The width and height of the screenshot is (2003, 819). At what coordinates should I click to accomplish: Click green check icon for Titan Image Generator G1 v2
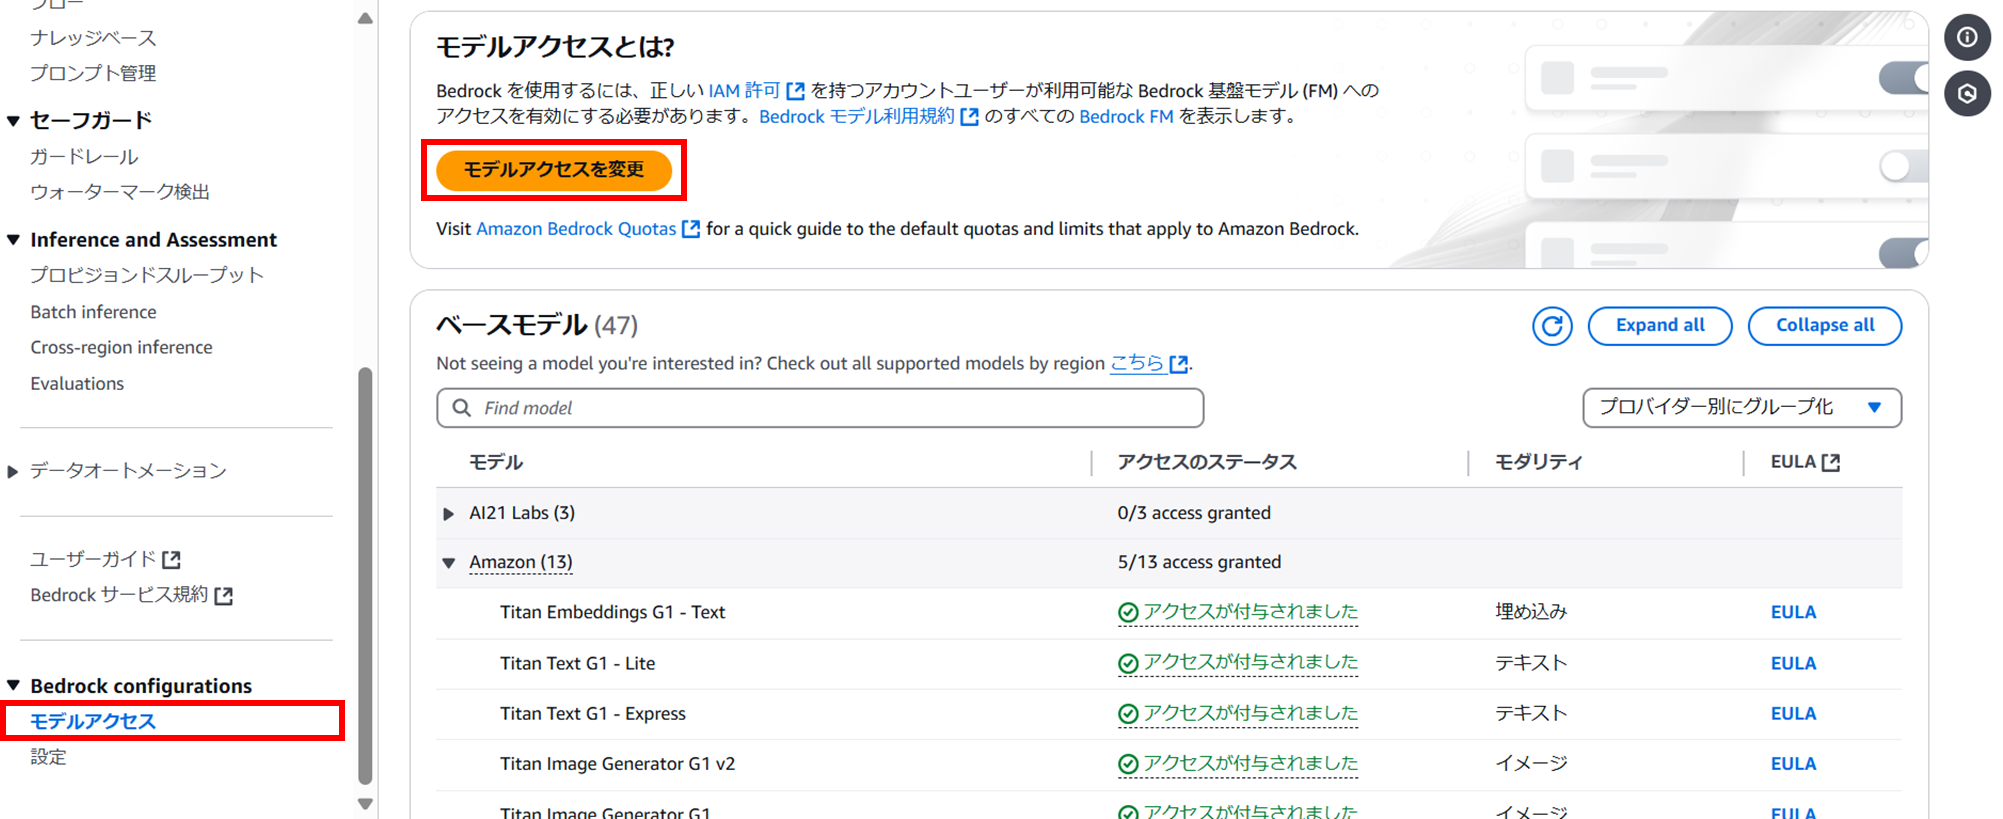click(1128, 764)
